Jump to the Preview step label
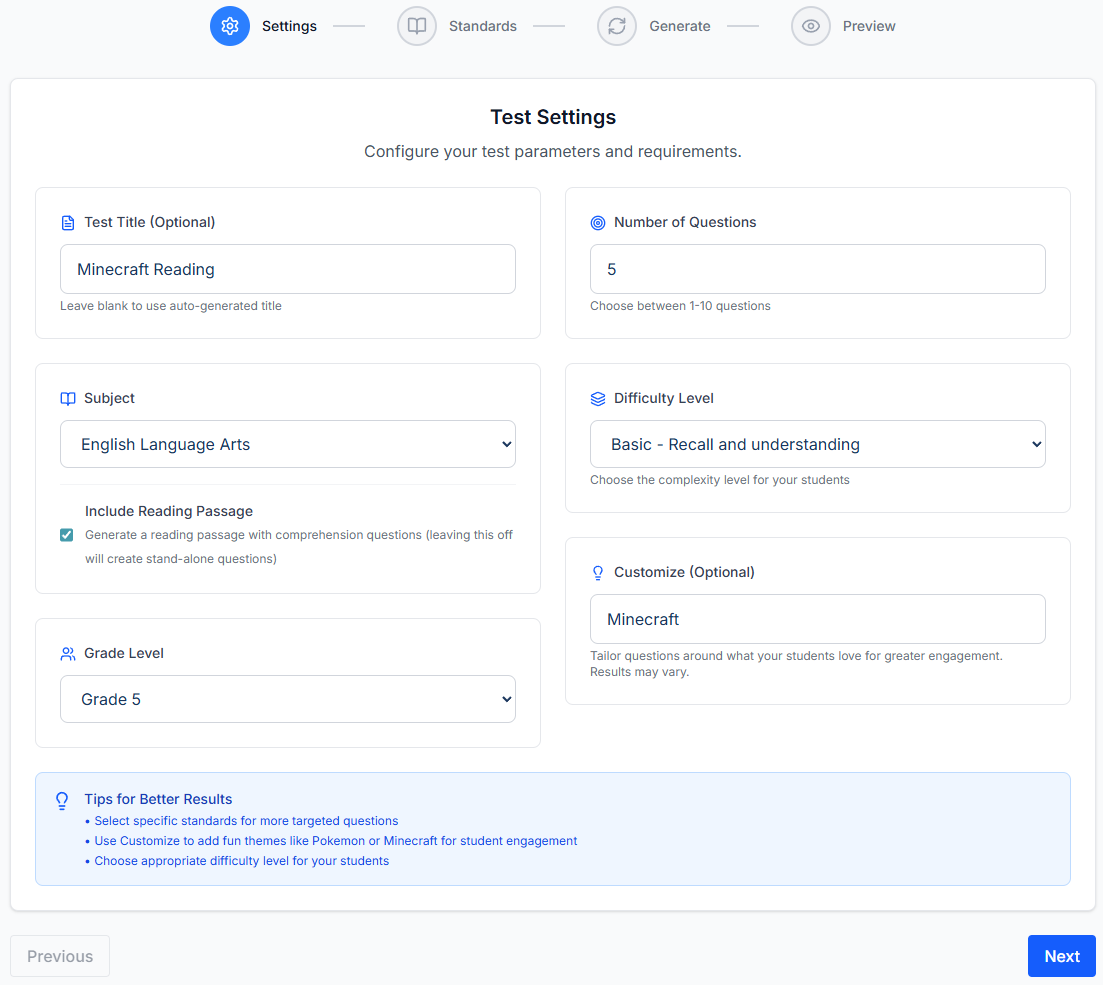 (x=868, y=26)
